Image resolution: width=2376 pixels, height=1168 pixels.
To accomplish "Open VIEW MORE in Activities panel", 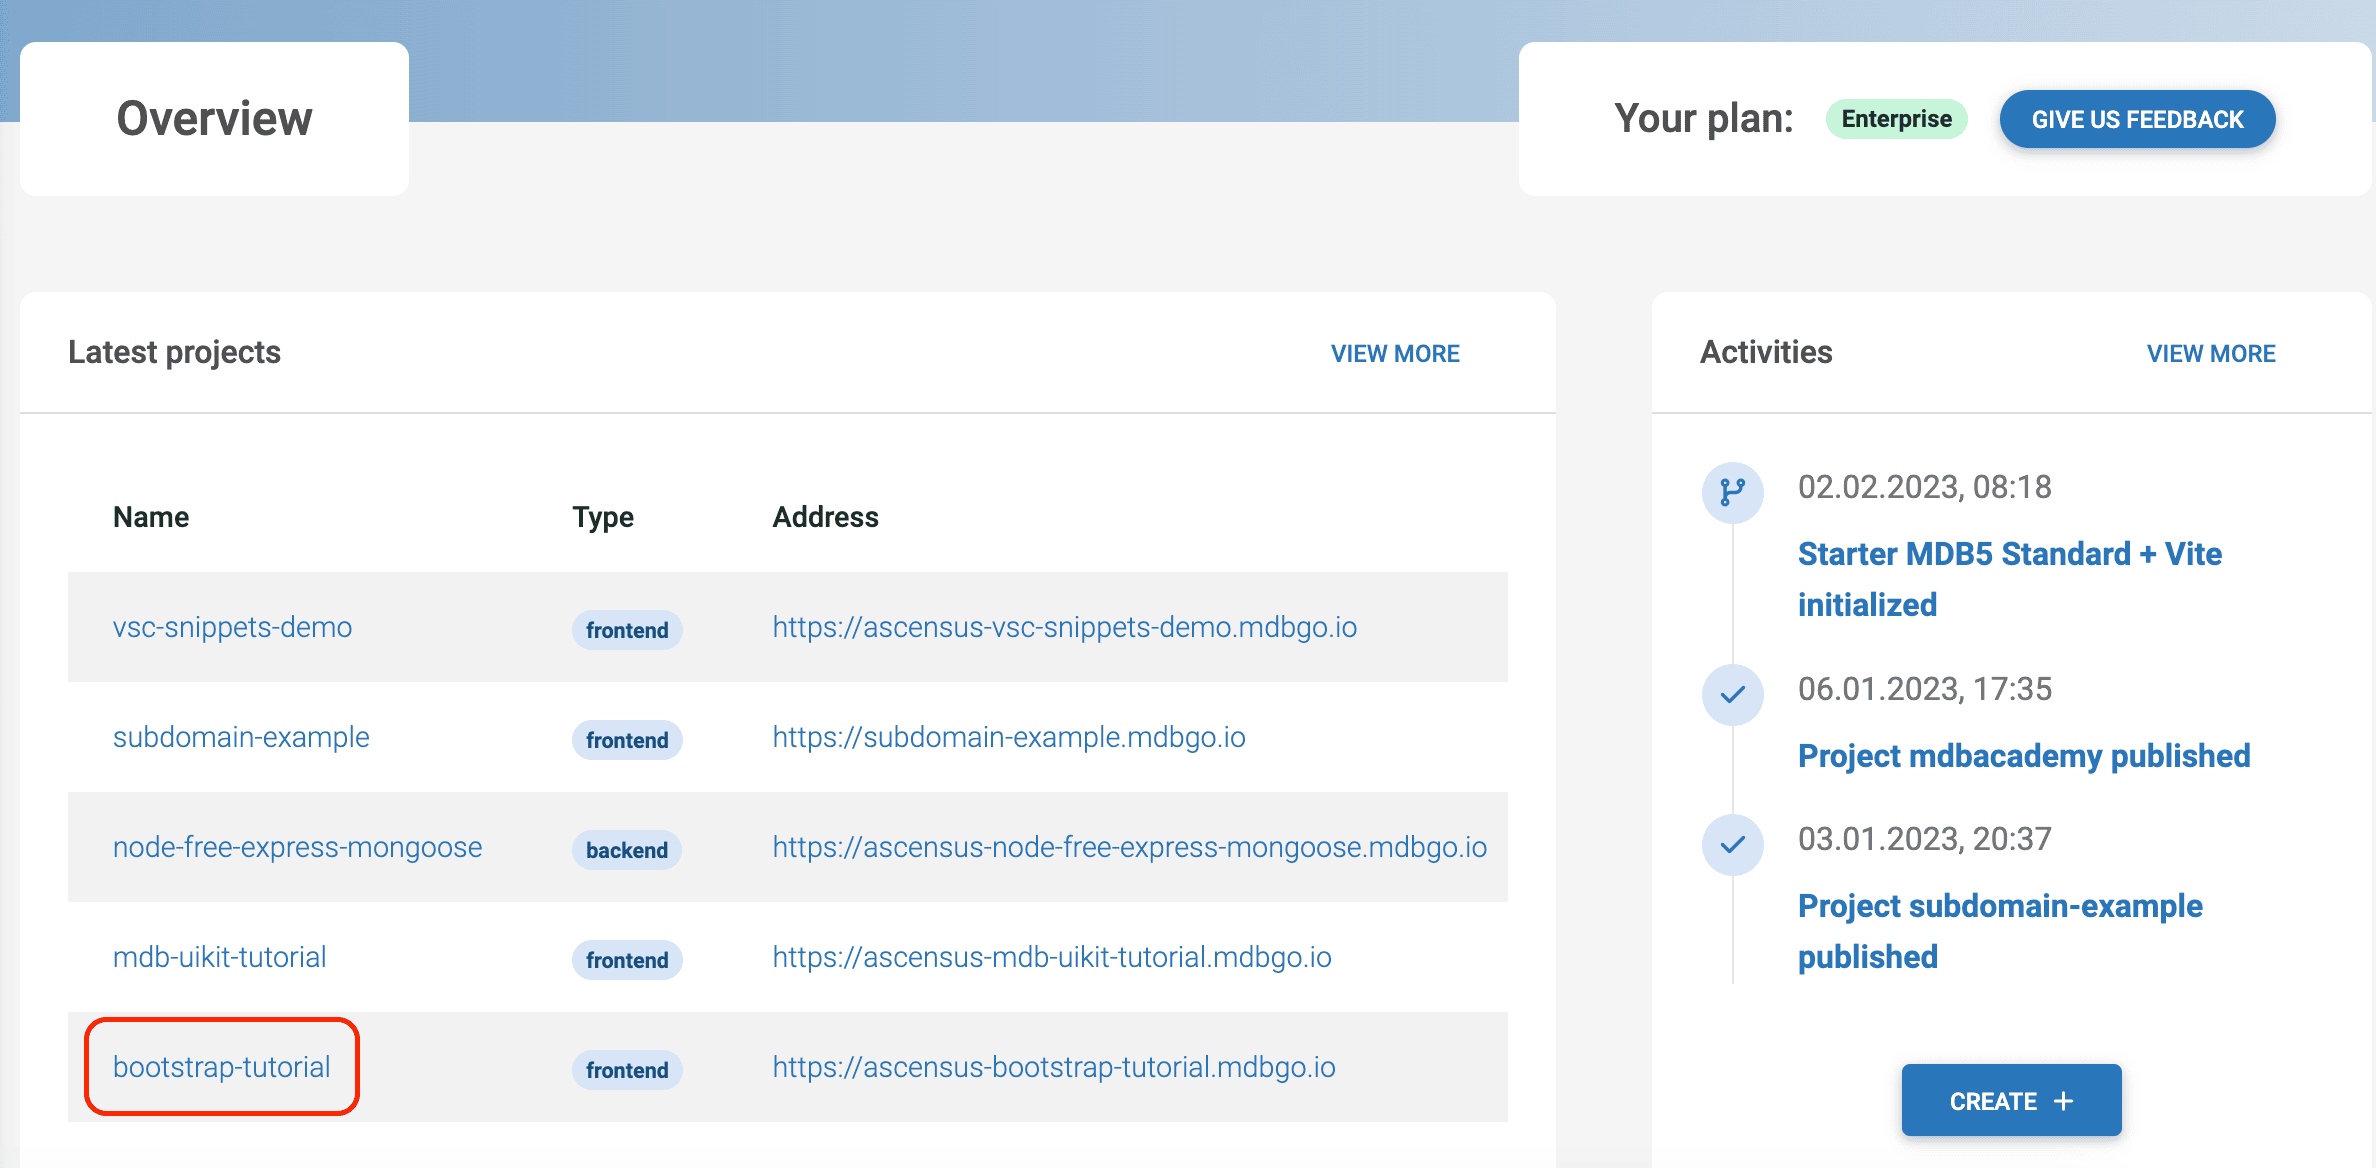I will pos(2210,354).
